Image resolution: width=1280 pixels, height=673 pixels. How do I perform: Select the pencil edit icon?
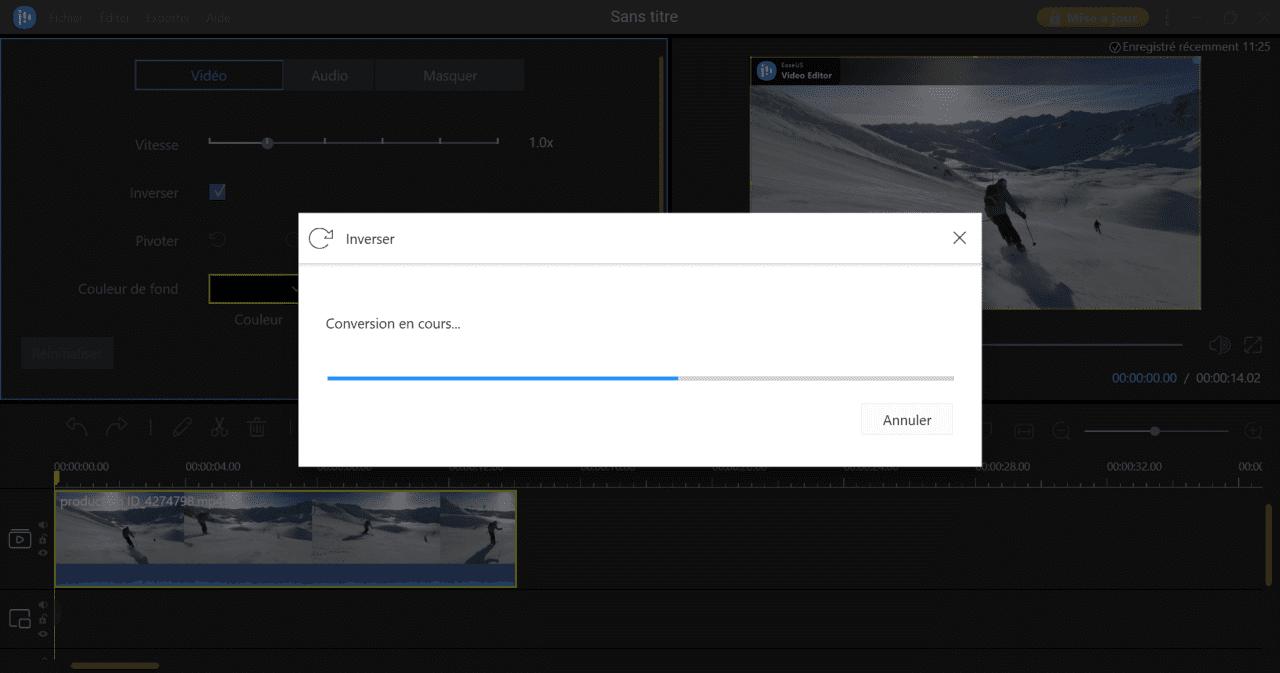click(x=182, y=427)
